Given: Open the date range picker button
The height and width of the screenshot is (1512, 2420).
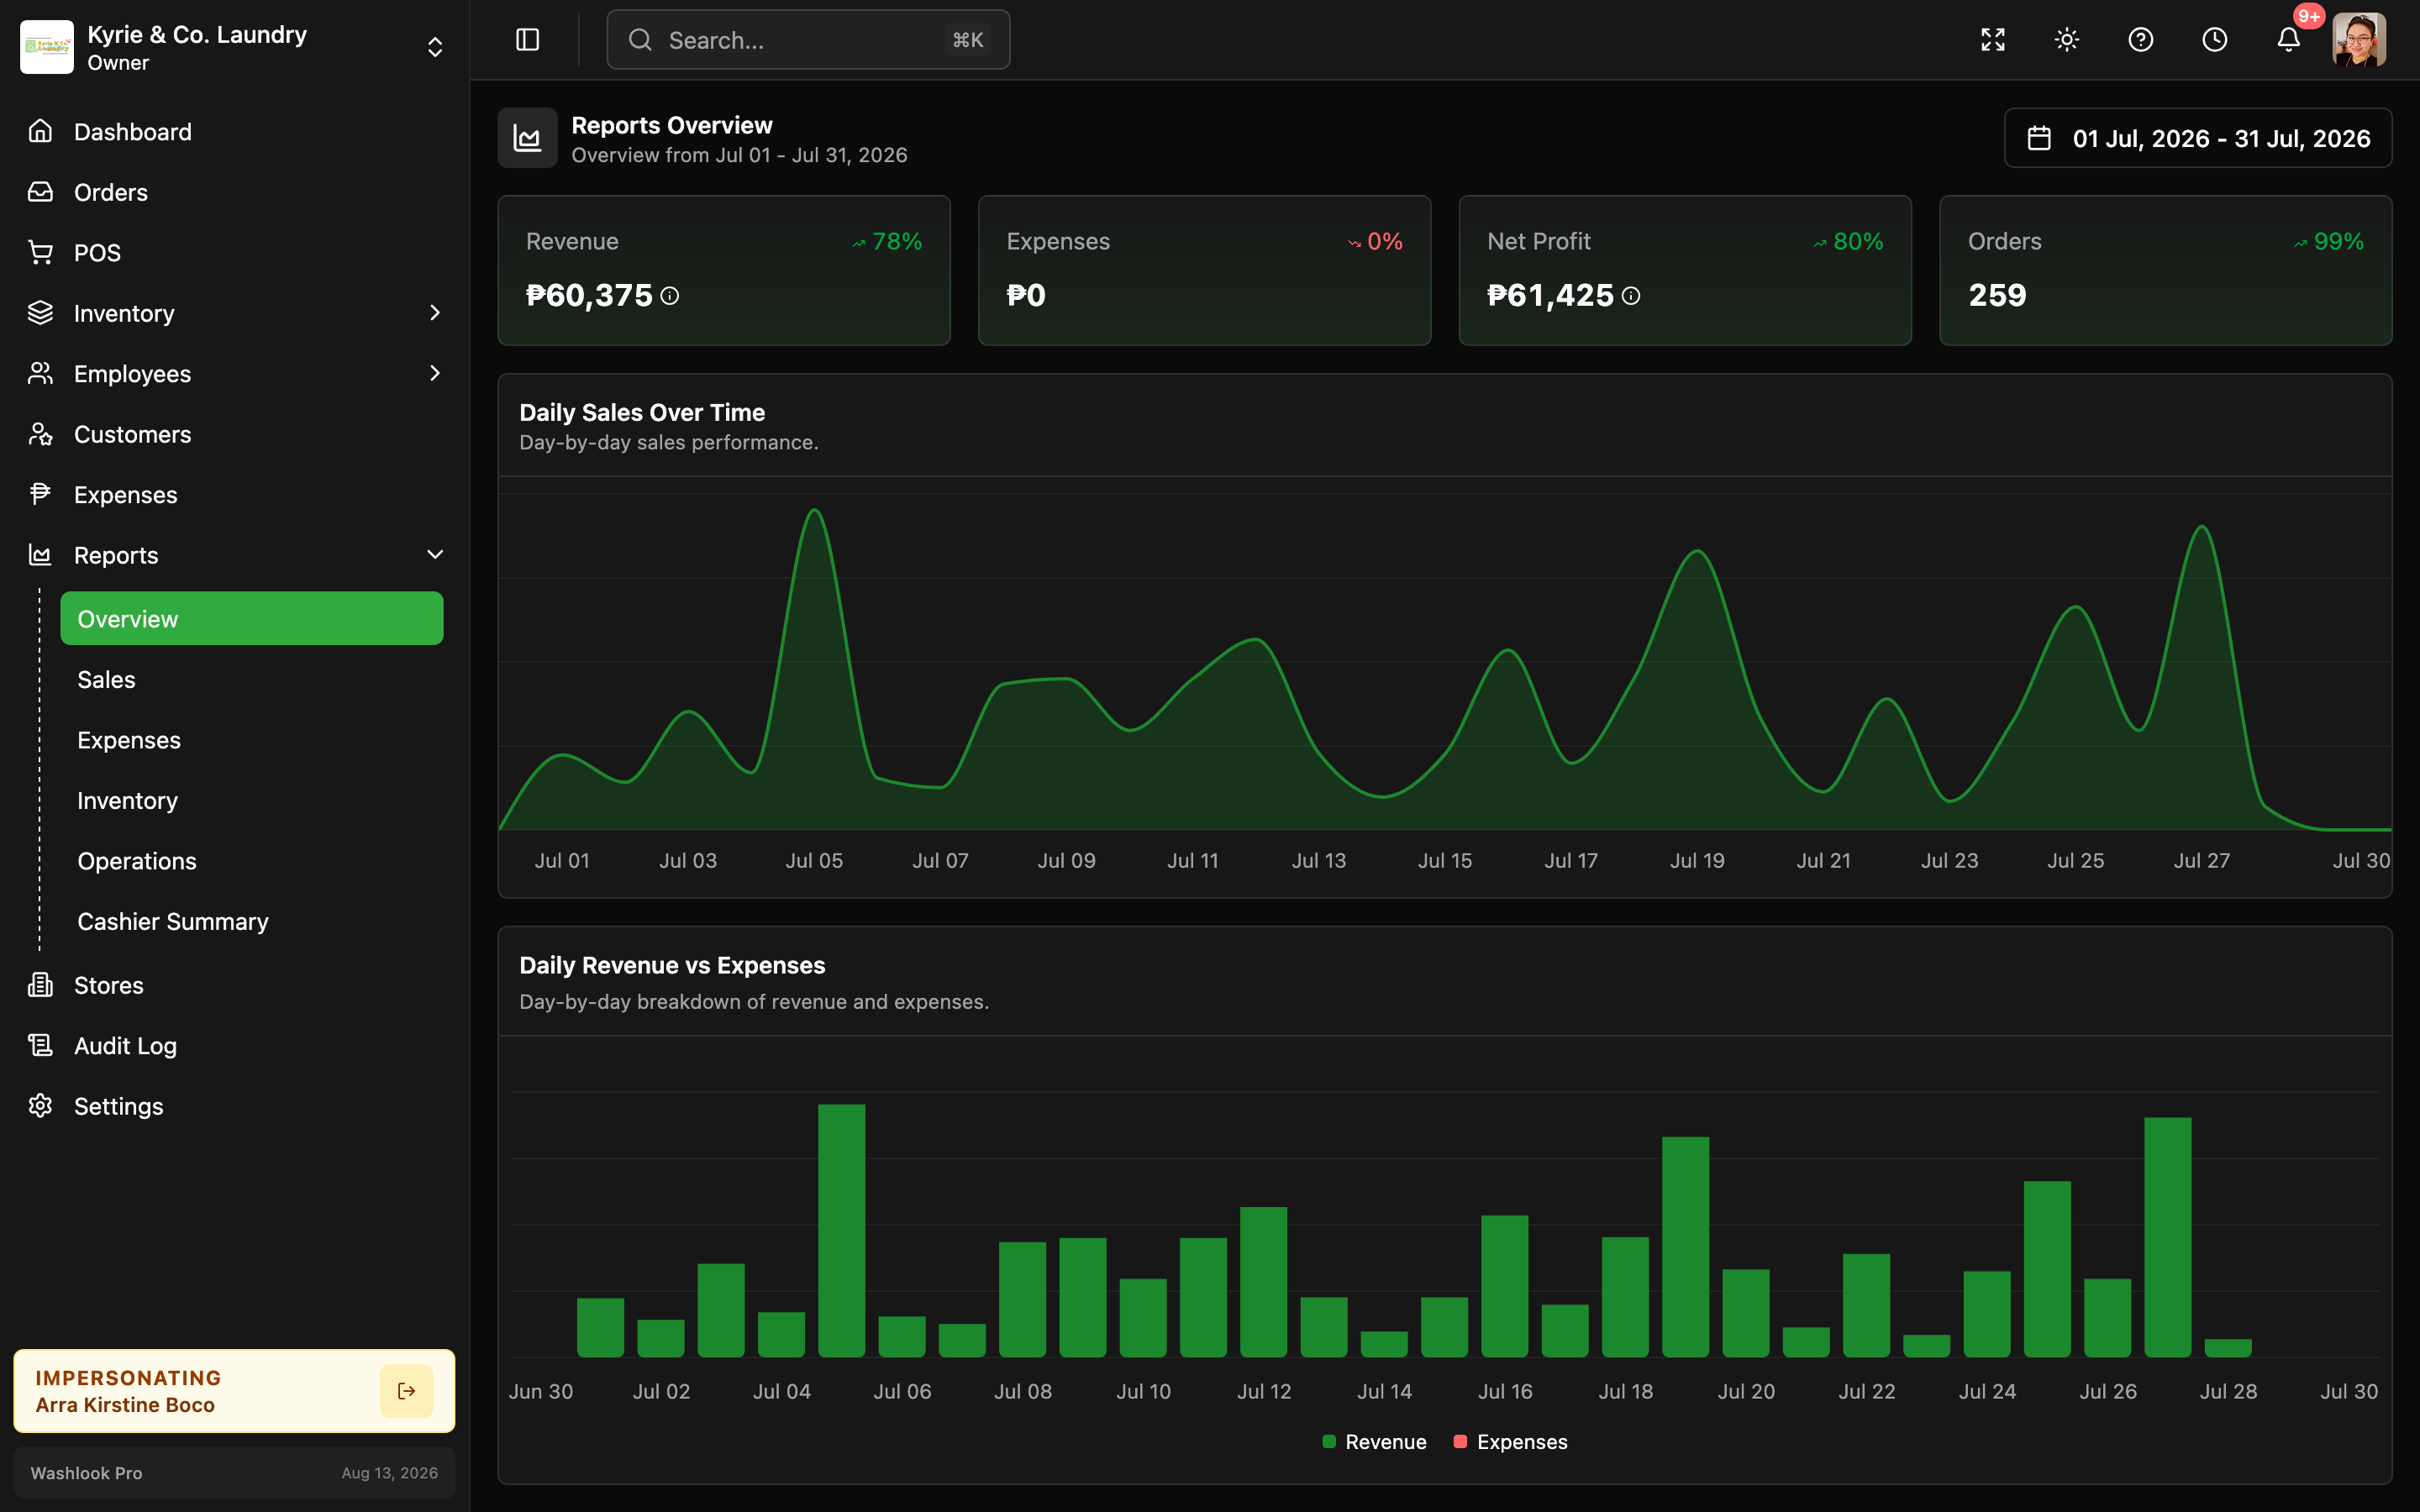Looking at the screenshot, I should pyautogui.click(x=2198, y=138).
